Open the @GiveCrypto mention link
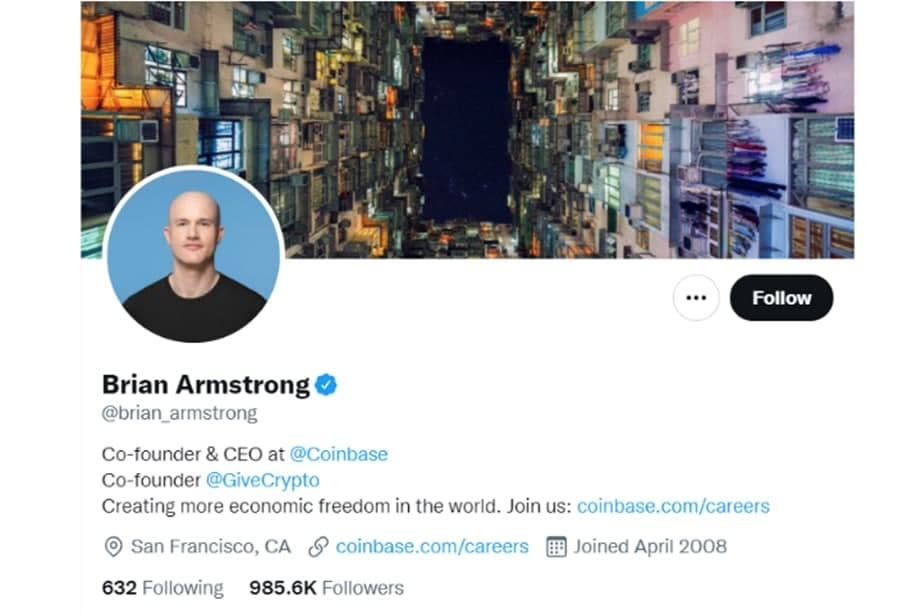Screen dimensions: 921x614 tap(263, 480)
